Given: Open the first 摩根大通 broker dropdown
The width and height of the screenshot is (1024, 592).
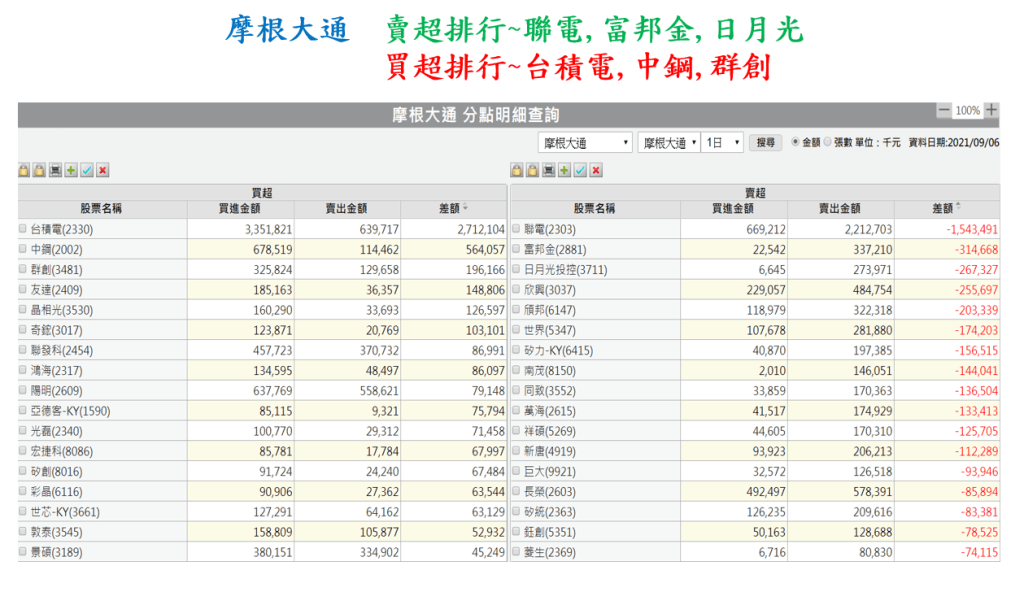Looking at the screenshot, I should pos(585,143).
